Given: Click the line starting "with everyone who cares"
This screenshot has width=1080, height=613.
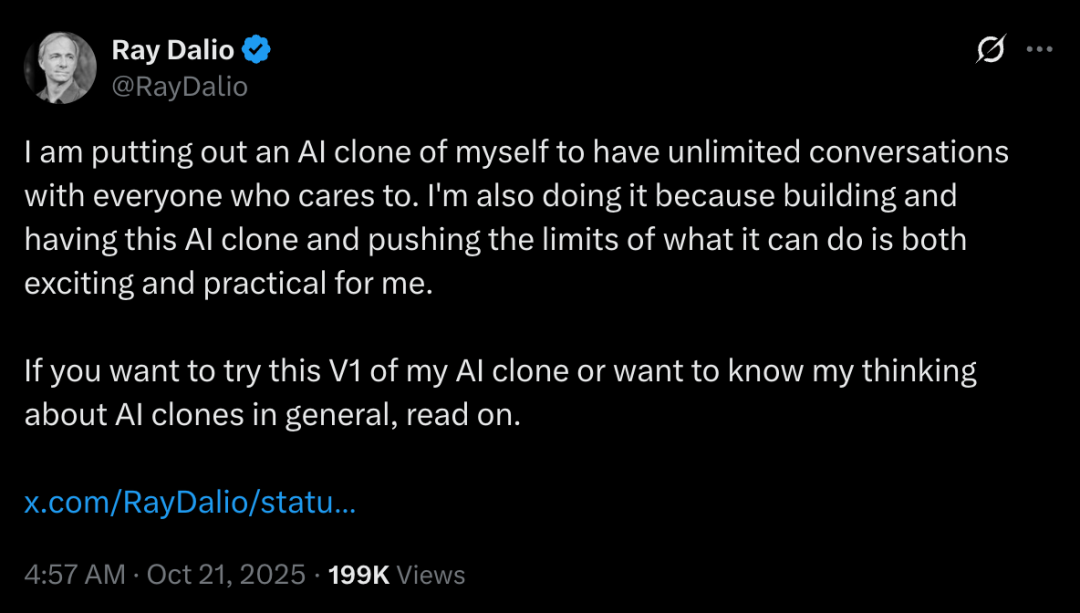Looking at the screenshot, I should [x=490, y=196].
